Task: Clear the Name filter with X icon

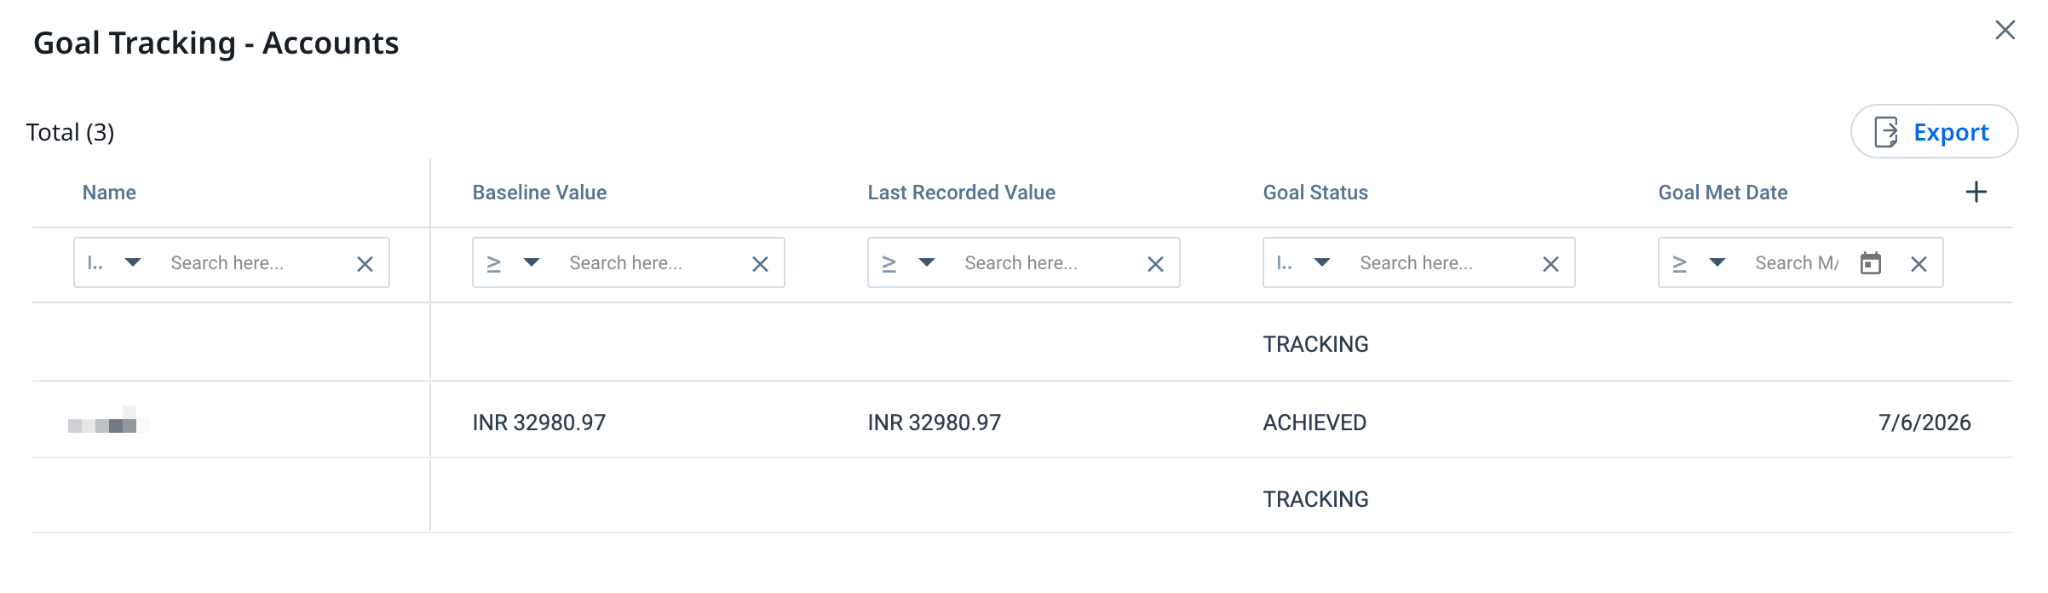Action: click(x=365, y=264)
